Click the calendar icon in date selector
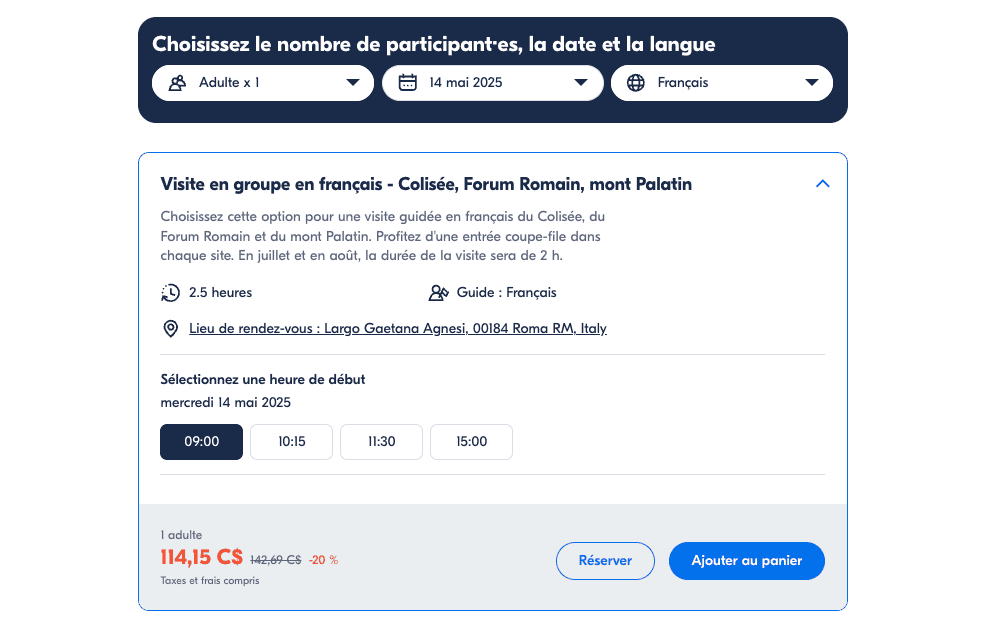Viewport: 989px width, 619px height. tap(407, 83)
